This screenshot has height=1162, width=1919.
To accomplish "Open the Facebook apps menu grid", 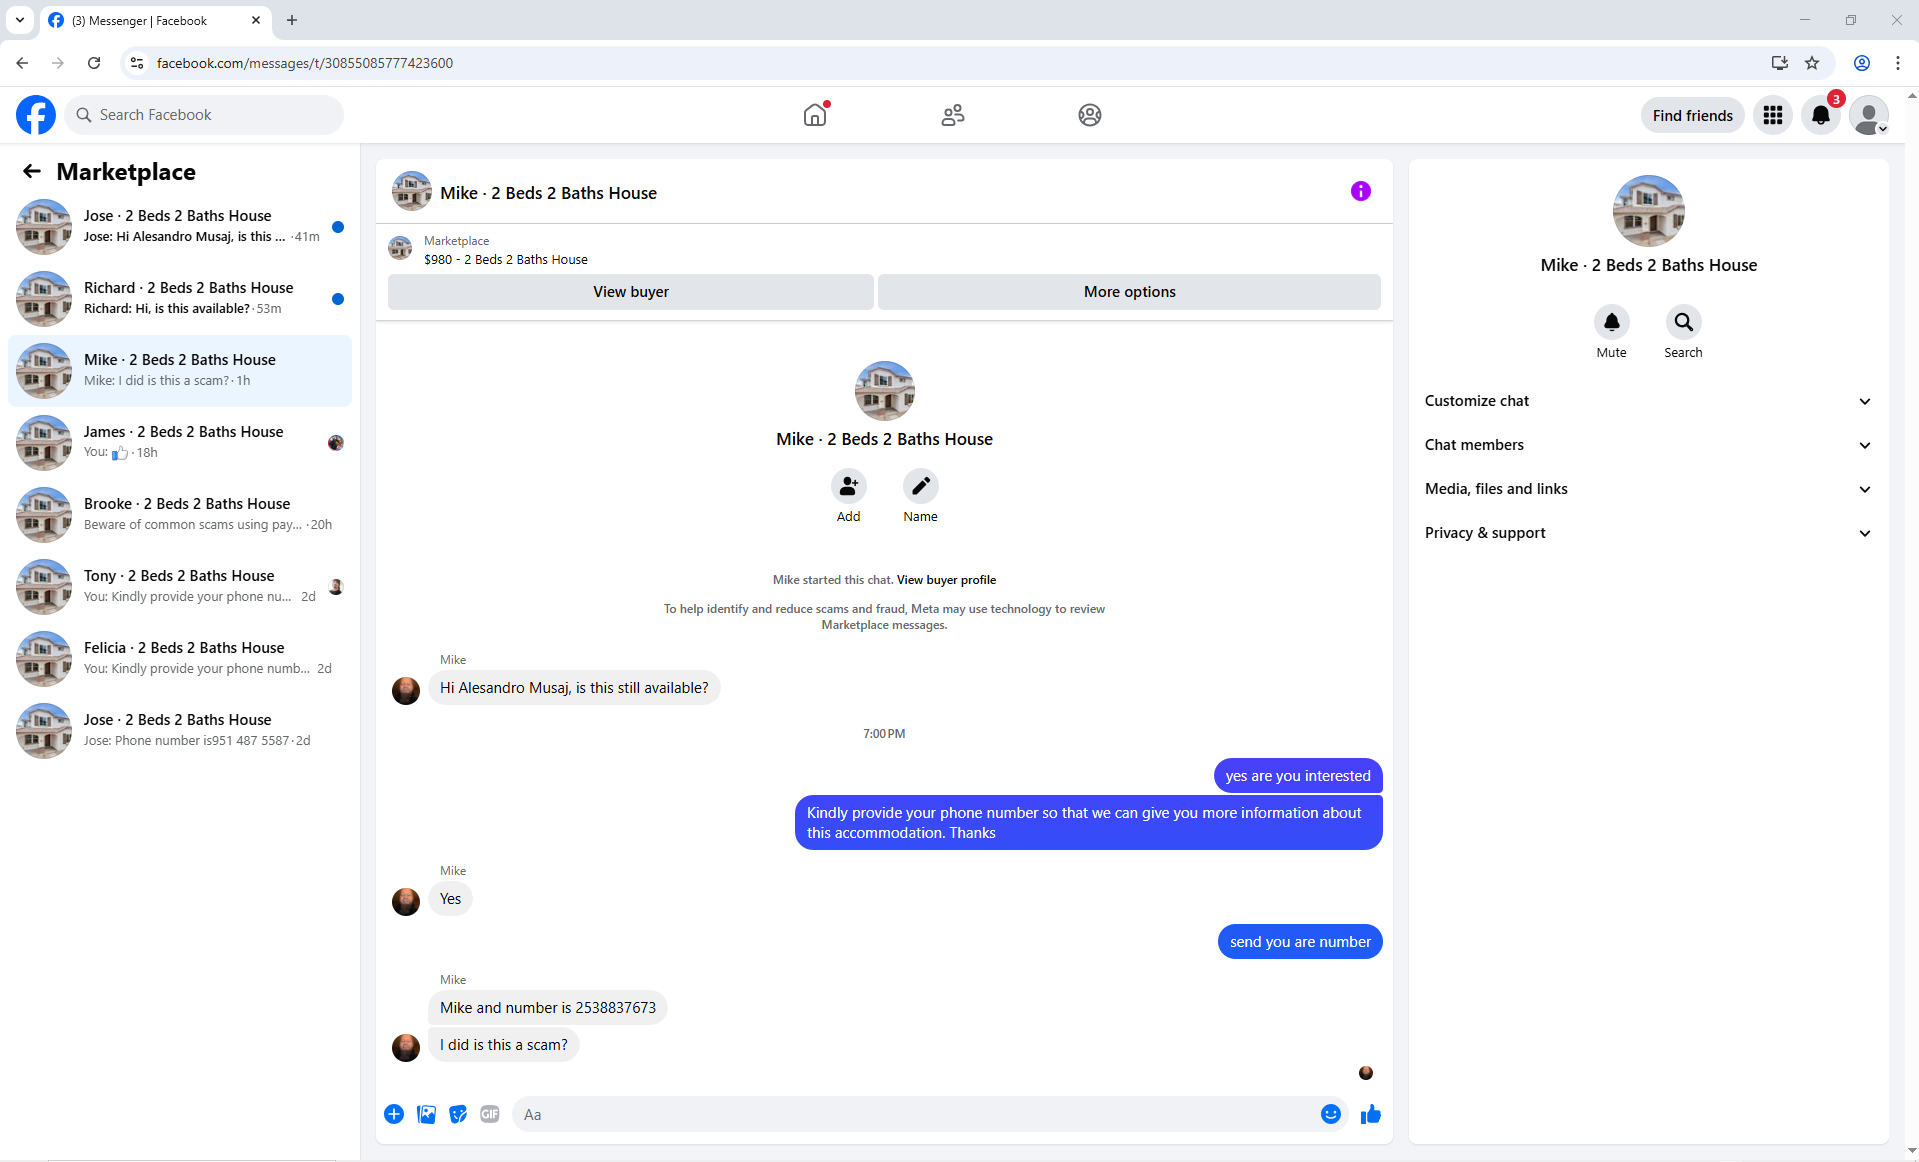I will coord(1773,115).
